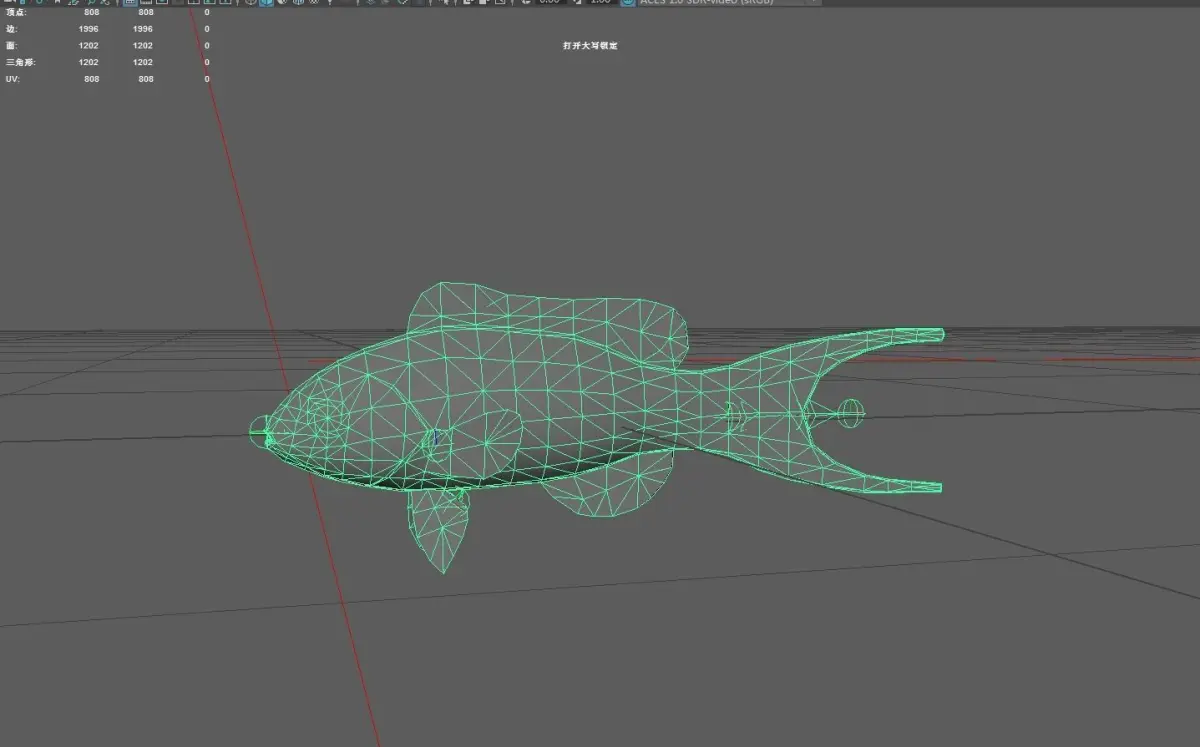The image size is (1200, 747).
Task: Click the 0 value in the 三角形 row
Action: (x=207, y=62)
